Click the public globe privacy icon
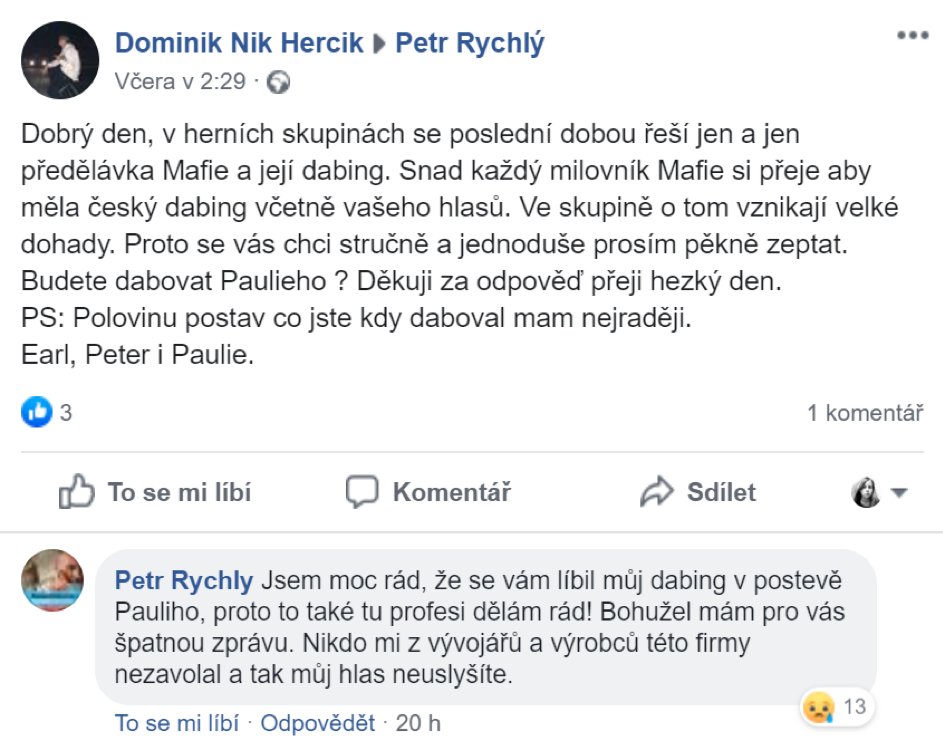This screenshot has height=750, width=943. 279,83
